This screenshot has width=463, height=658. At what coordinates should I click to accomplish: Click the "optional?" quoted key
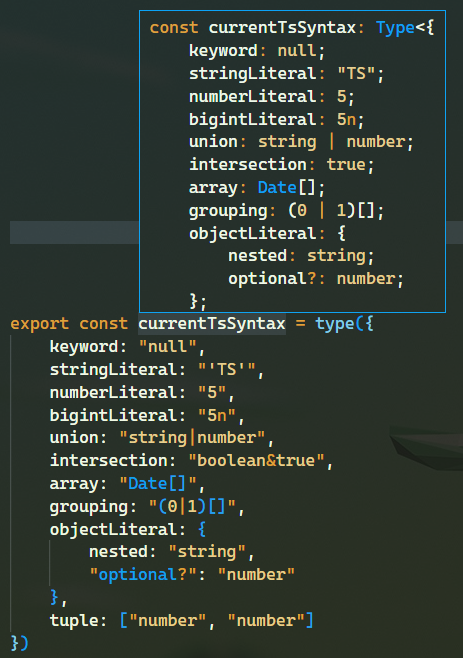143,575
